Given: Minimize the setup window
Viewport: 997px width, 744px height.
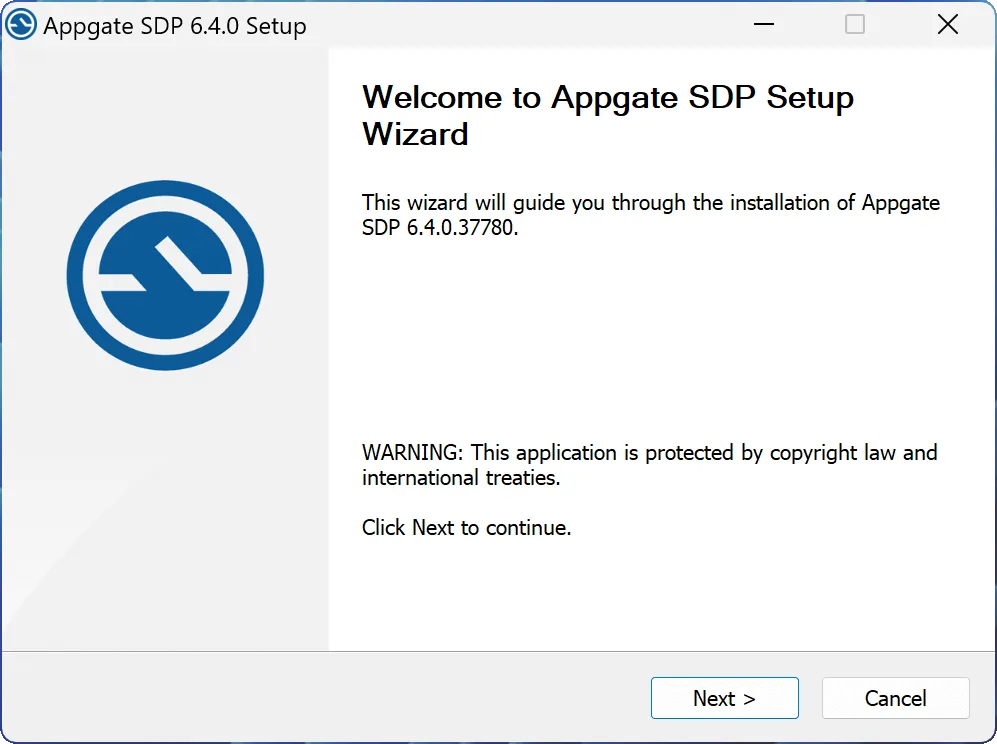Looking at the screenshot, I should pyautogui.click(x=764, y=25).
